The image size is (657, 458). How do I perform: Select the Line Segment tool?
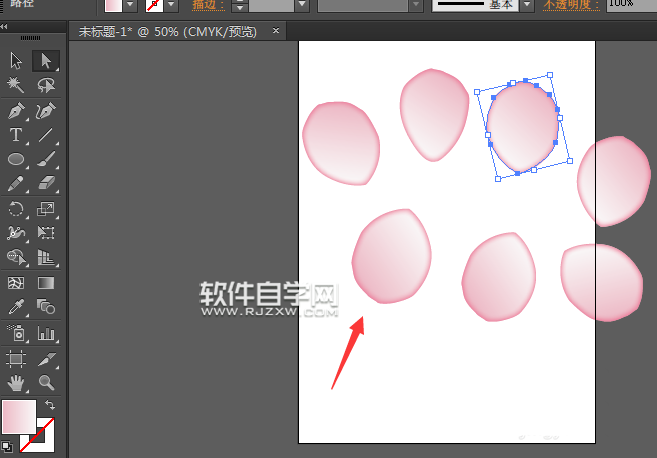pyautogui.click(x=46, y=135)
